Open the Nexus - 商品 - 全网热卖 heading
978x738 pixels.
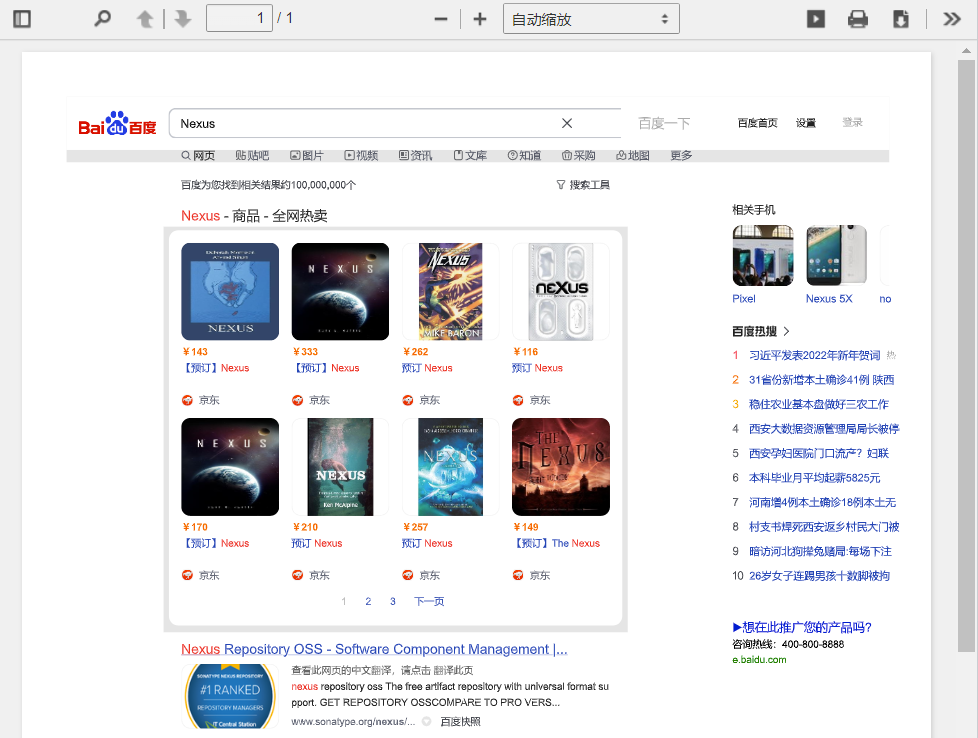(x=254, y=216)
